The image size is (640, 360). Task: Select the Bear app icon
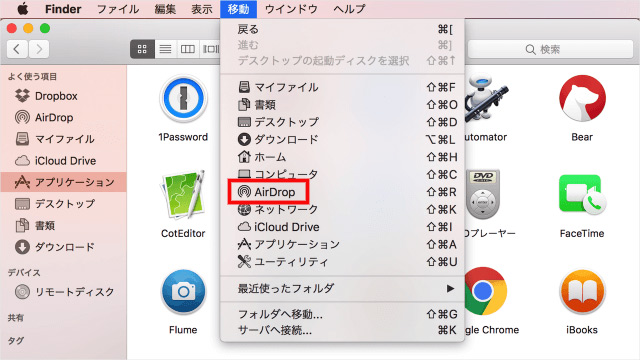(582, 98)
